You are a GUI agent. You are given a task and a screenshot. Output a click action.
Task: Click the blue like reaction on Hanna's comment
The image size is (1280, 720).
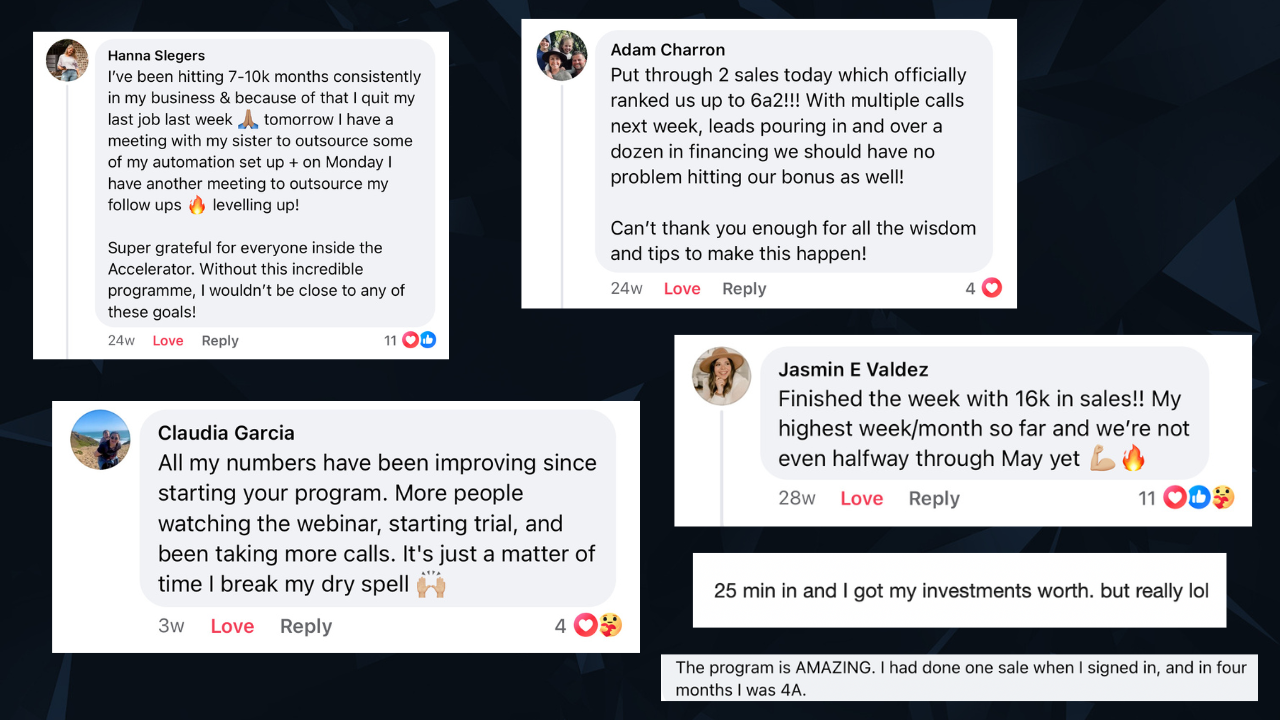click(427, 340)
